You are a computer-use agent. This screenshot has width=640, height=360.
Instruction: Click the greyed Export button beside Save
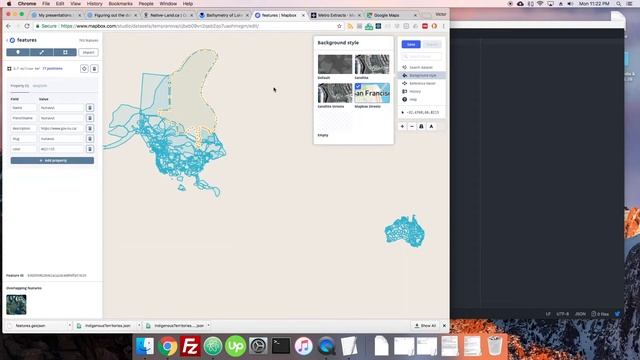coord(432,44)
